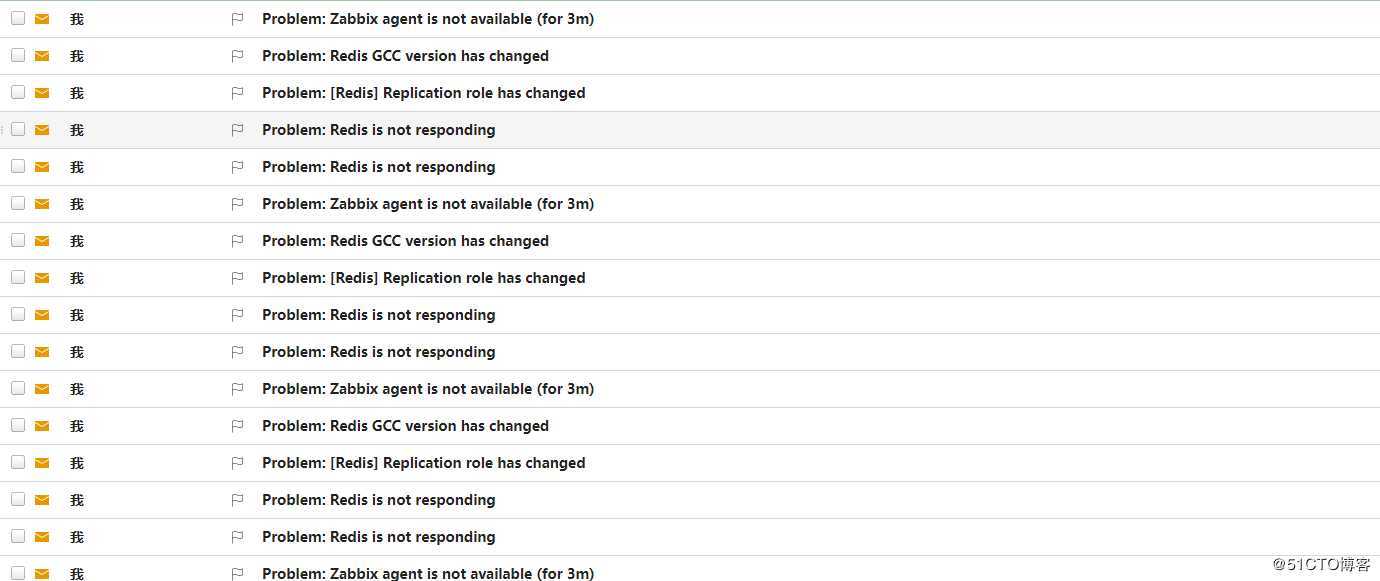Viewport: 1380px width, 581px height.
Task: Flag the second "Zabbix agent is not available" email
Action: (237, 204)
